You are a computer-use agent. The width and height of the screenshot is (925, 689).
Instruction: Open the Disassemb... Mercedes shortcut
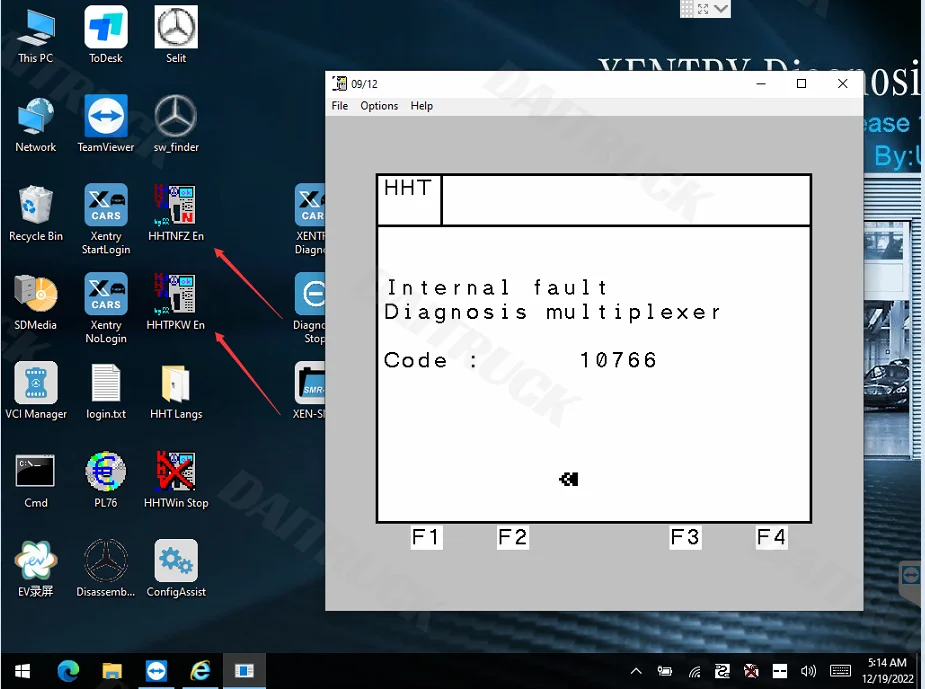pos(106,570)
